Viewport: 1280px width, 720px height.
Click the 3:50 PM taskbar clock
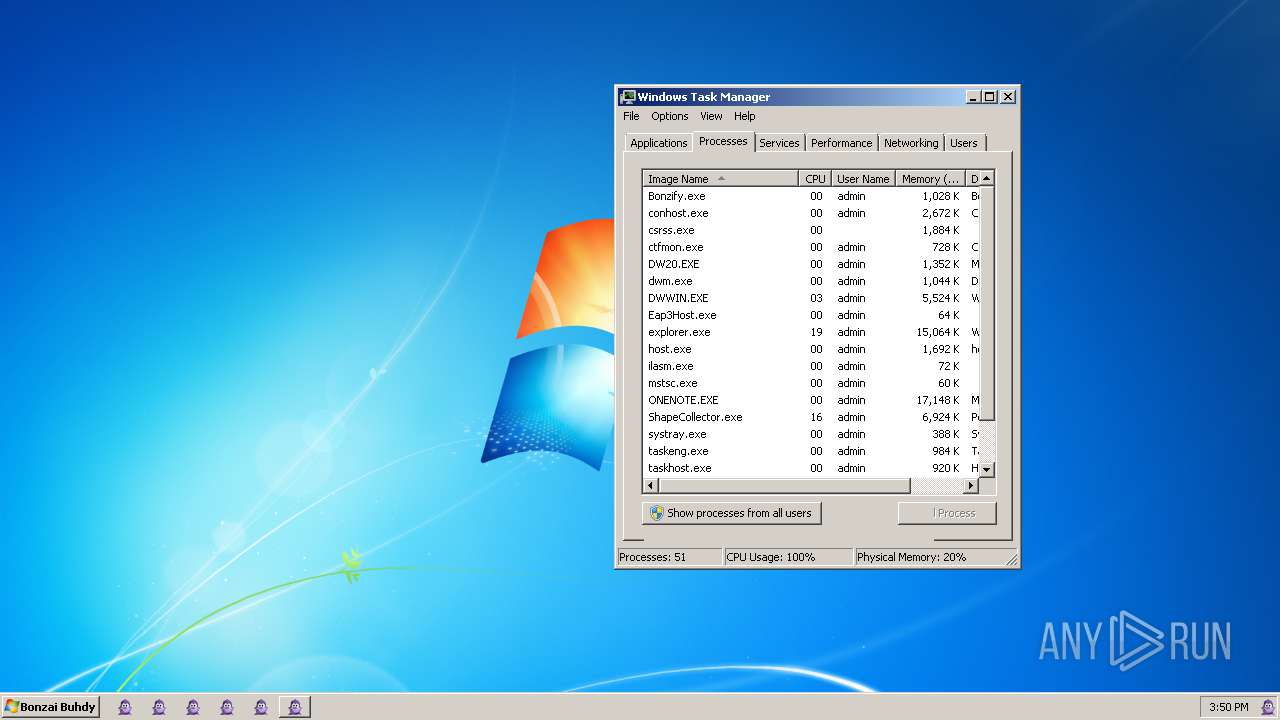tap(1229, 707)
